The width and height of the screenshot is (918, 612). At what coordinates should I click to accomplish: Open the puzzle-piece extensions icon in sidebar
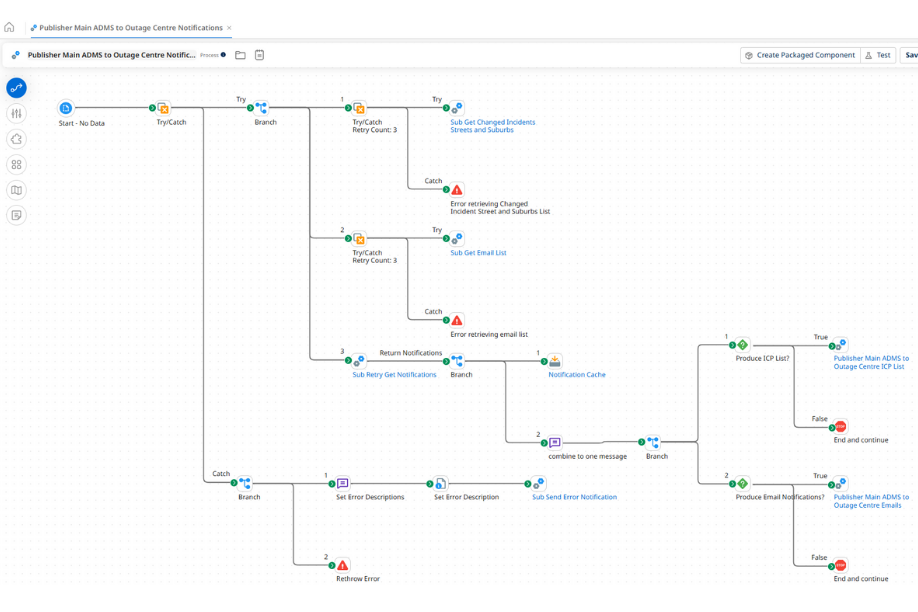coord(16,139)
